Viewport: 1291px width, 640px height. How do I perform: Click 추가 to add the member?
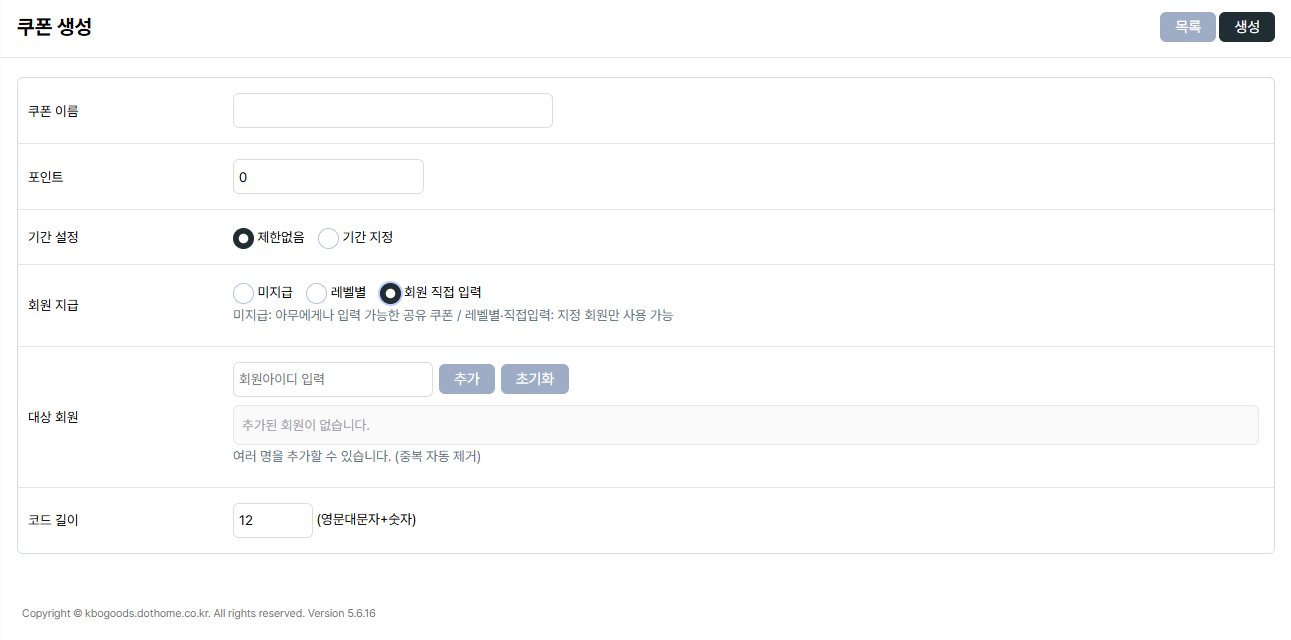point(467,379)
